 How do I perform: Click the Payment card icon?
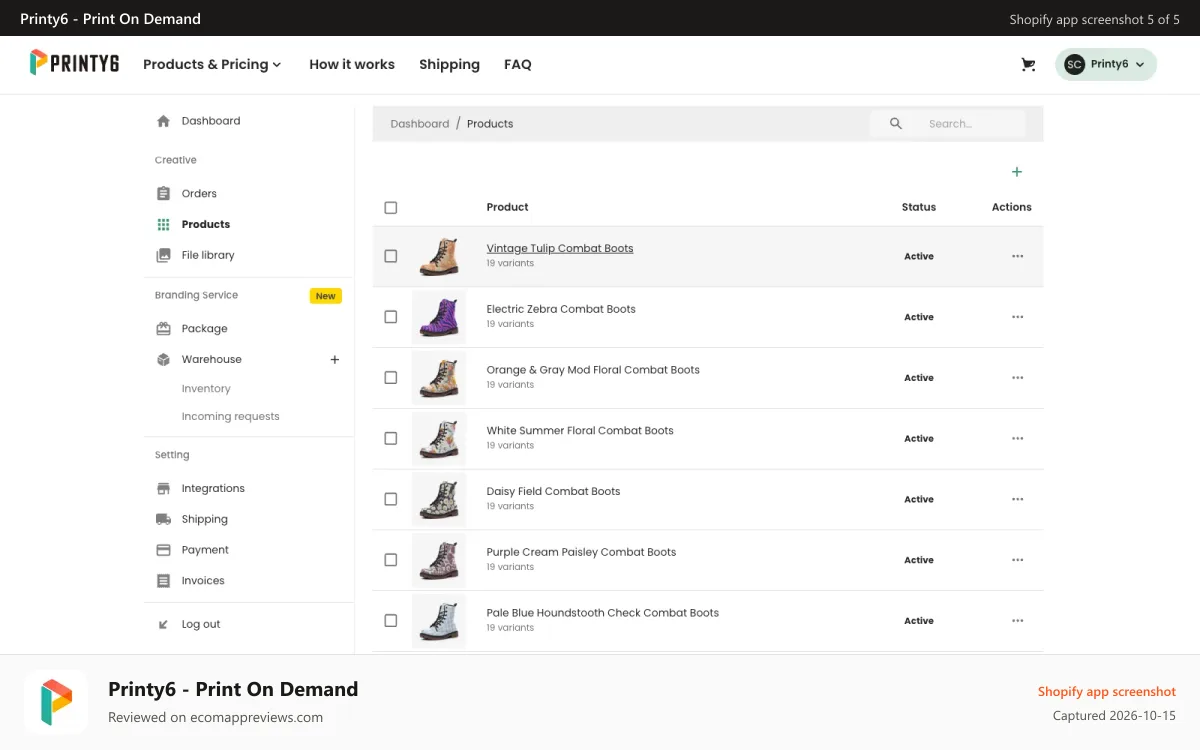click(x=163, y=550)
